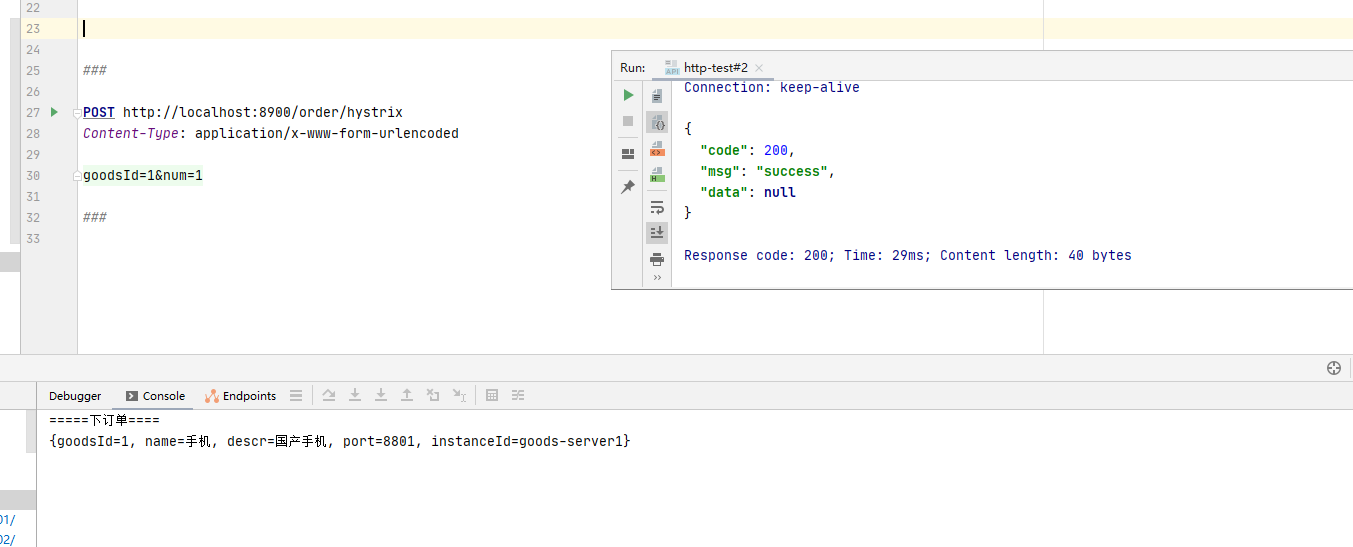Run the POST request from the gutter arrow
The height and width of the screenshot is (547, 1353).
54,112
